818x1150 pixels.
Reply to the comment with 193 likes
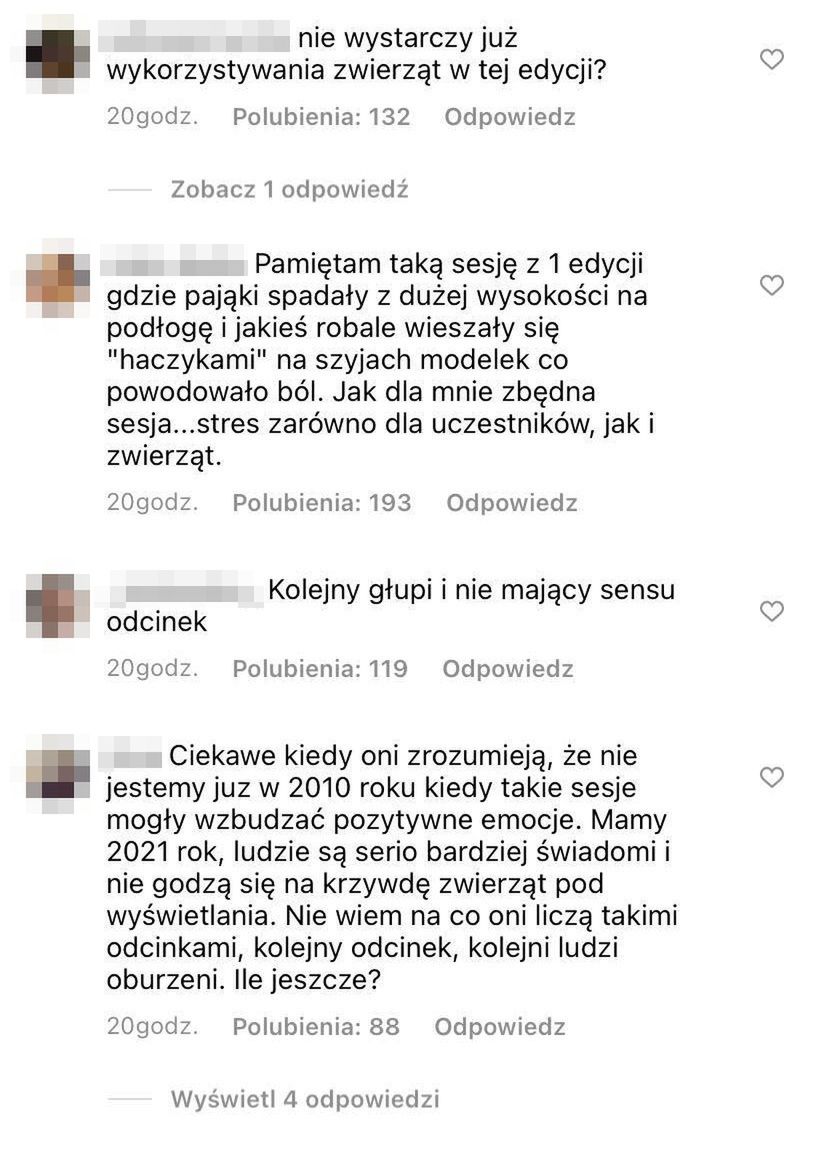512,502
